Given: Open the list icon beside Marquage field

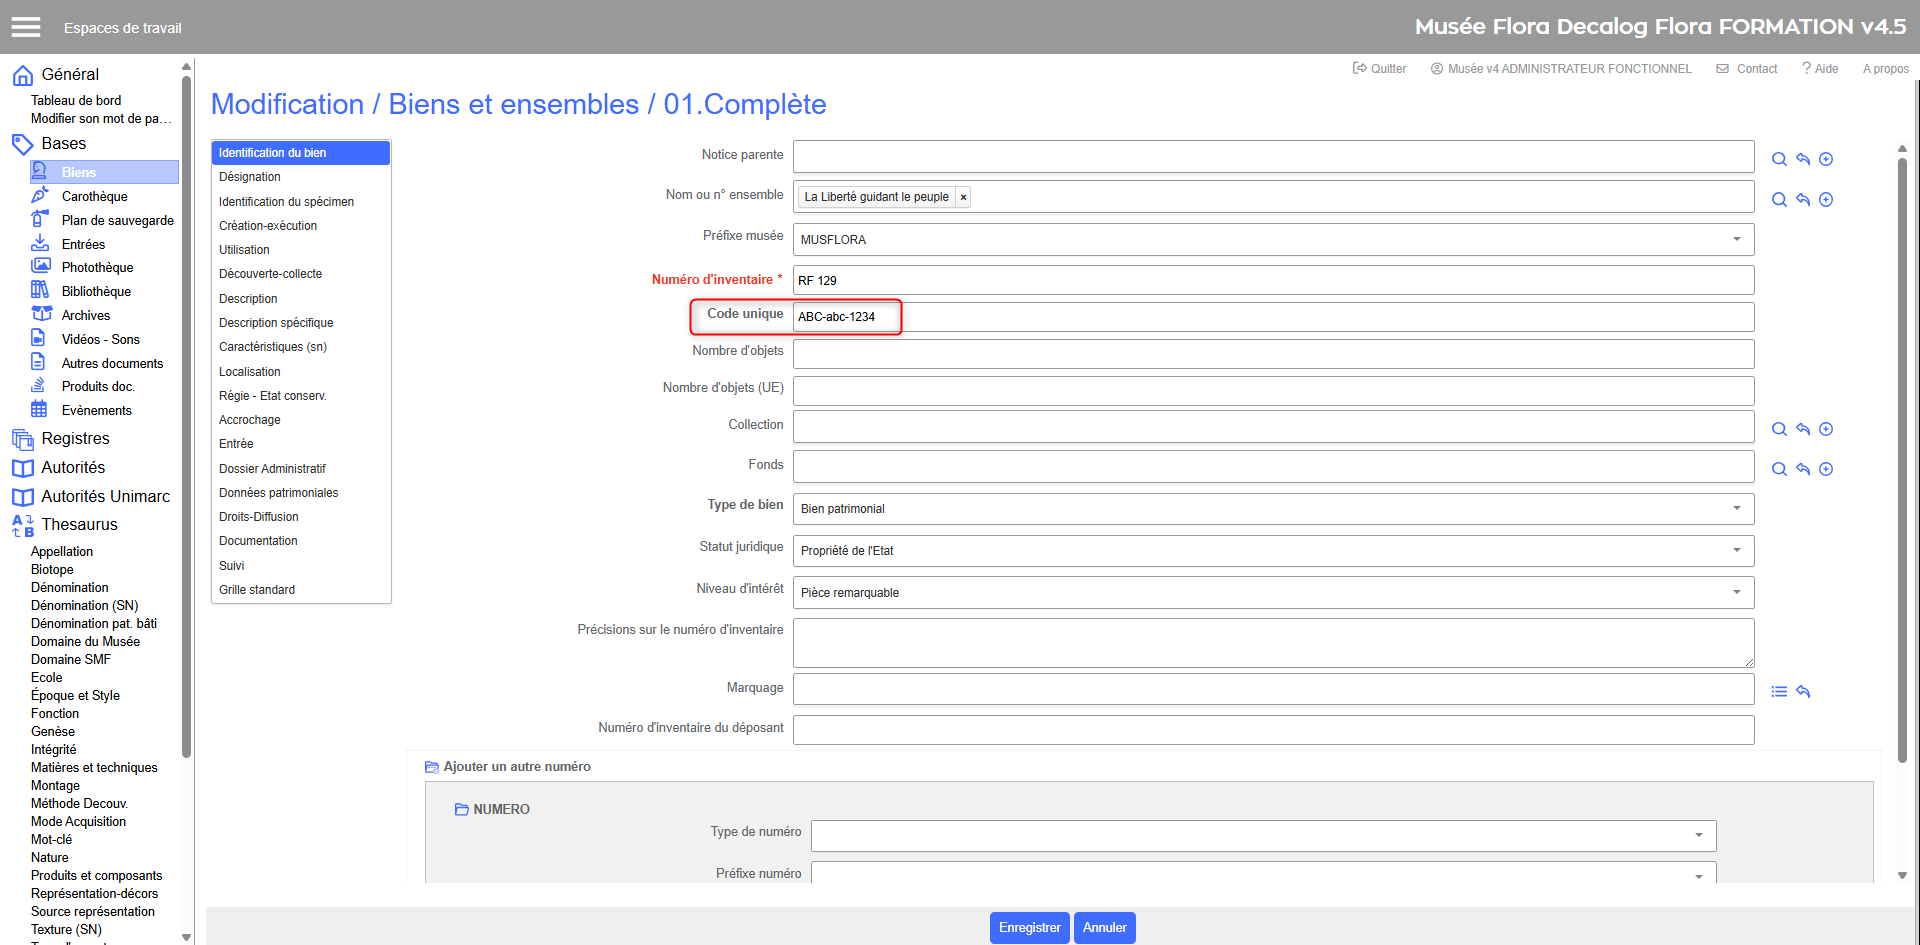Looking at the screenshot, I should coord(1779,691).
